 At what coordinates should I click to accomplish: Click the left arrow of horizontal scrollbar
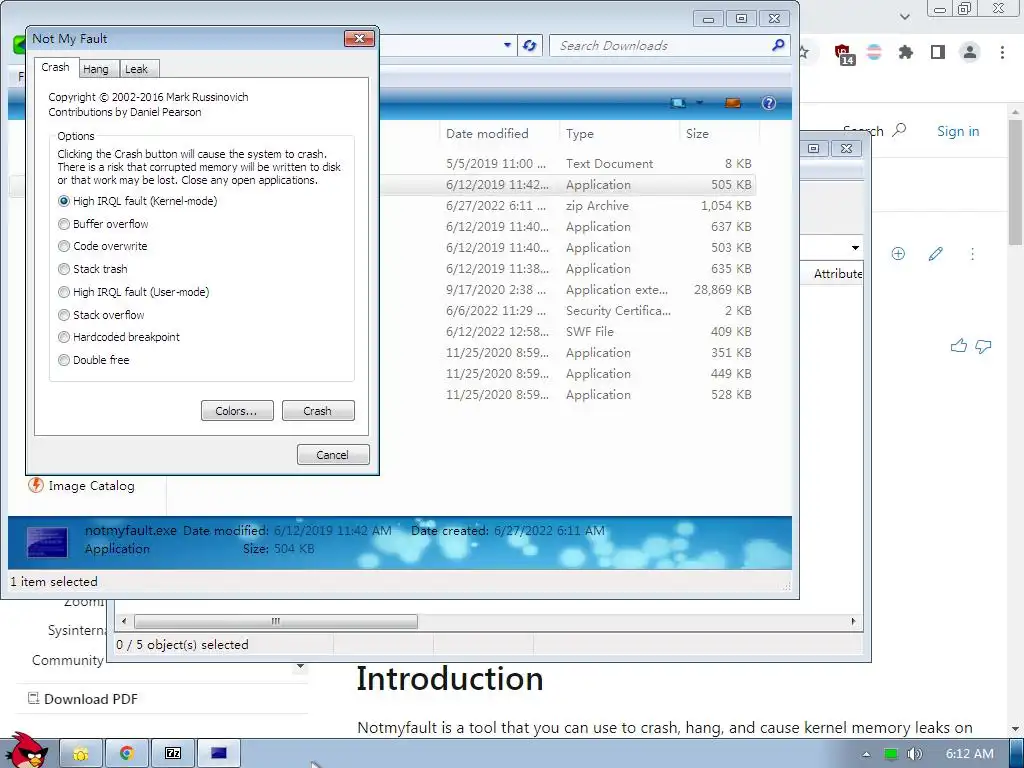click(124, 621)
